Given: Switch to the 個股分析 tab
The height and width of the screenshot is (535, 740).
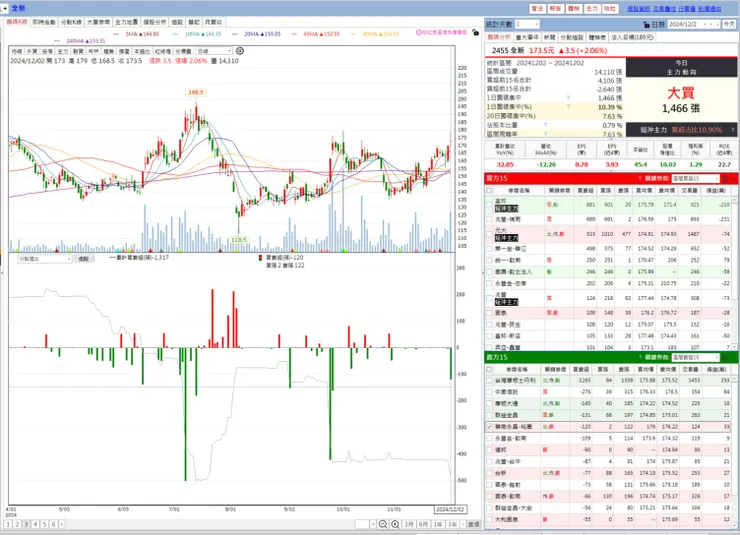Looking at the screenshot, I should pos(154,22).
